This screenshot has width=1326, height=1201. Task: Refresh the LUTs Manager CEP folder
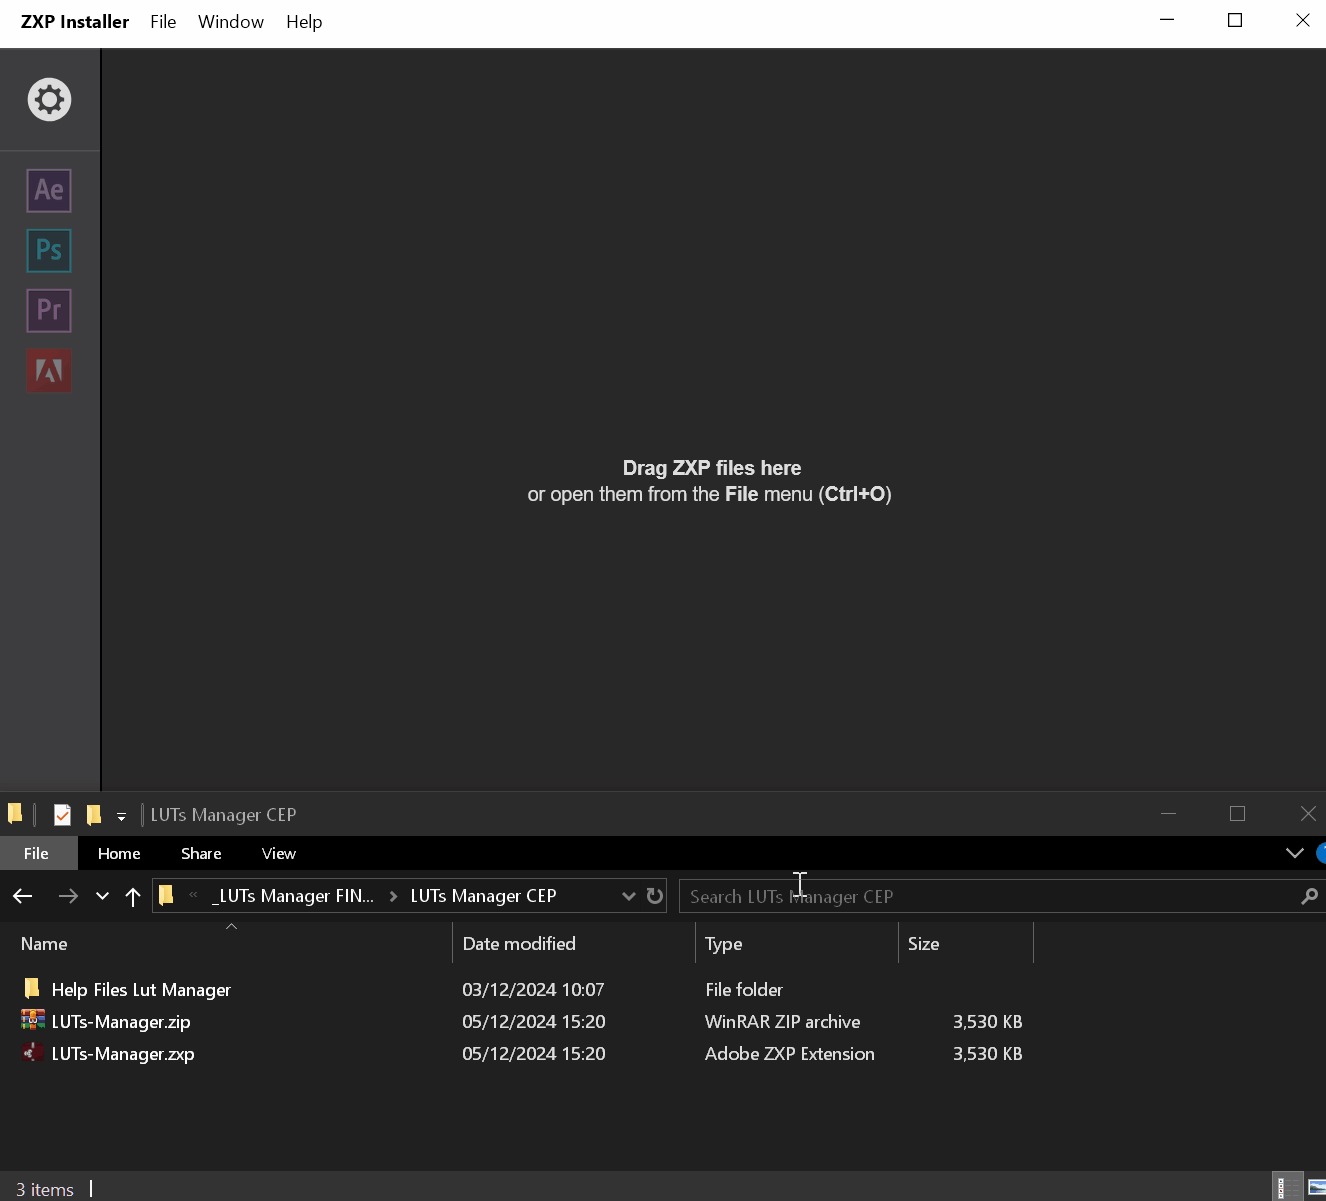655,895
